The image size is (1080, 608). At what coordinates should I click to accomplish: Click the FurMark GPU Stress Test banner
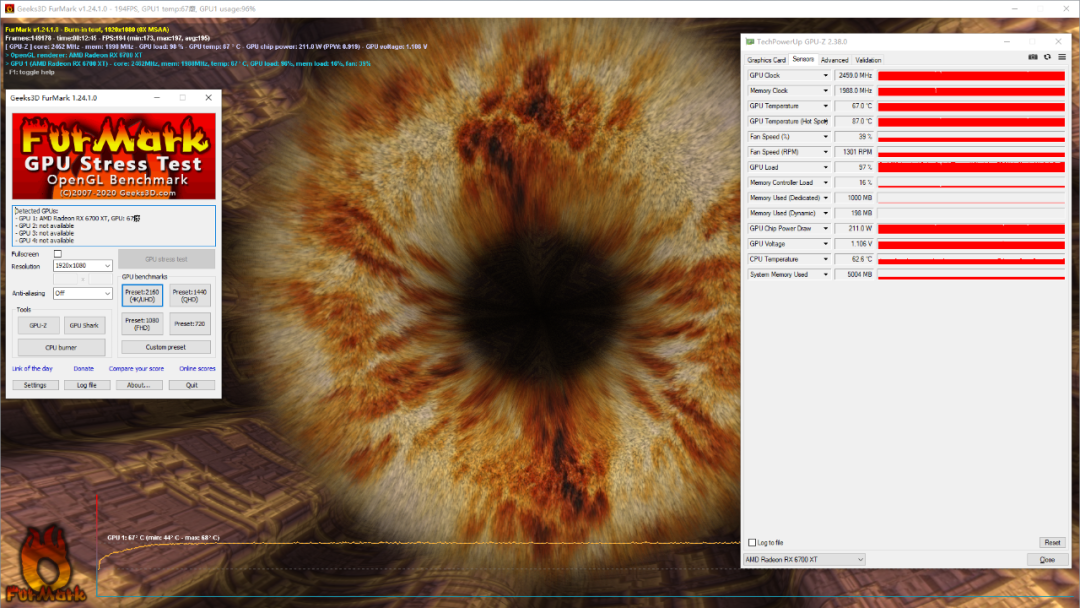pos(114,157)
